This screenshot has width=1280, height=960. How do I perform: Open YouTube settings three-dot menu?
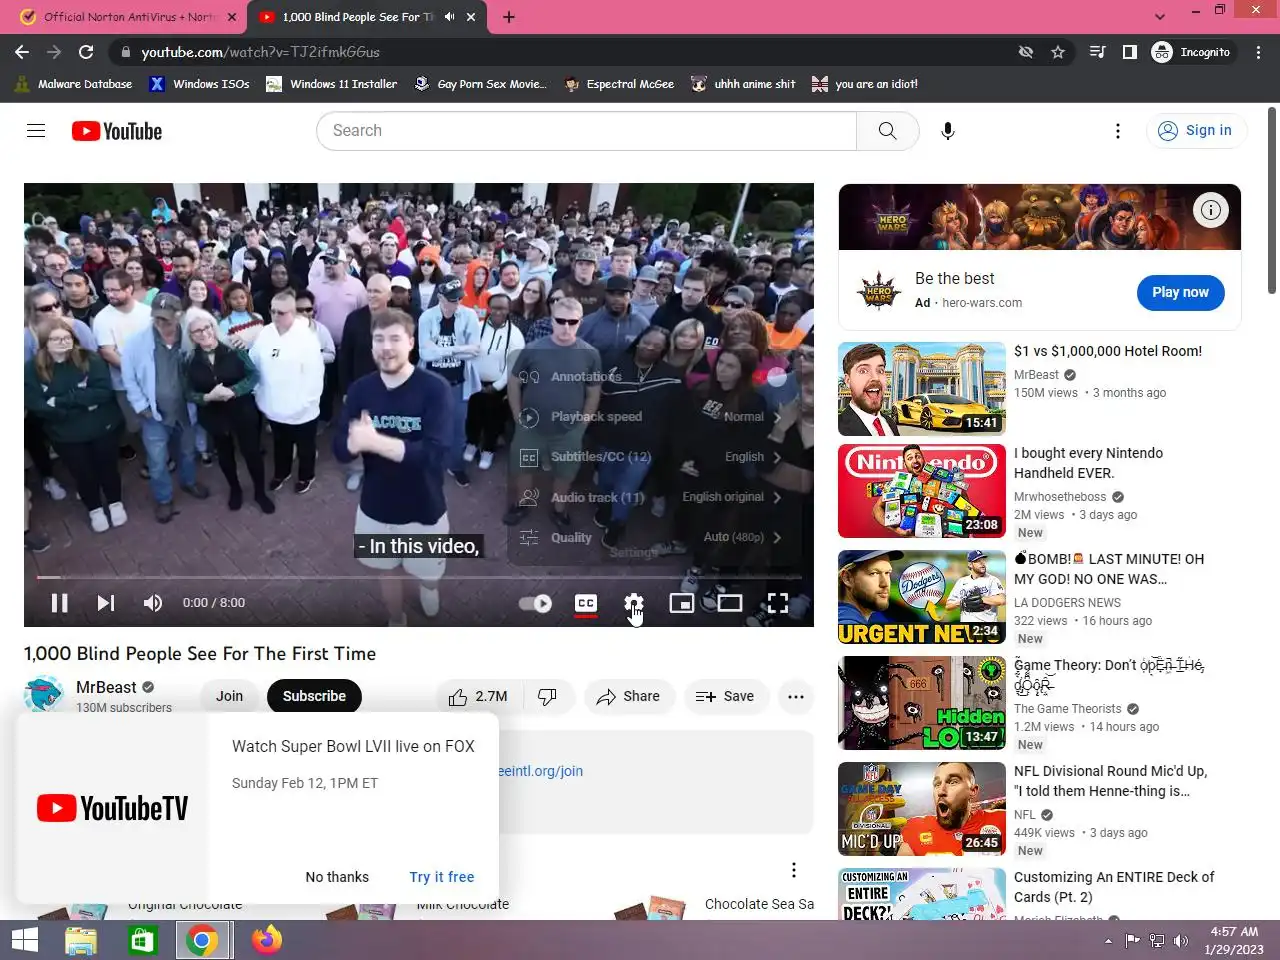tap(1118, 131)
